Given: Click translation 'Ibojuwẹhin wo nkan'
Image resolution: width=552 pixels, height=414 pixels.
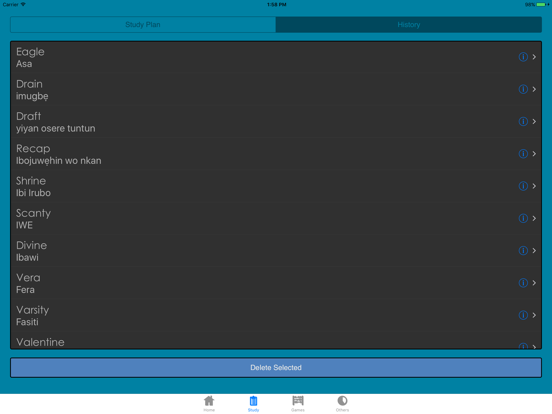Looking at the screenshot, I should pyautogui.click(x=59, y=161).
